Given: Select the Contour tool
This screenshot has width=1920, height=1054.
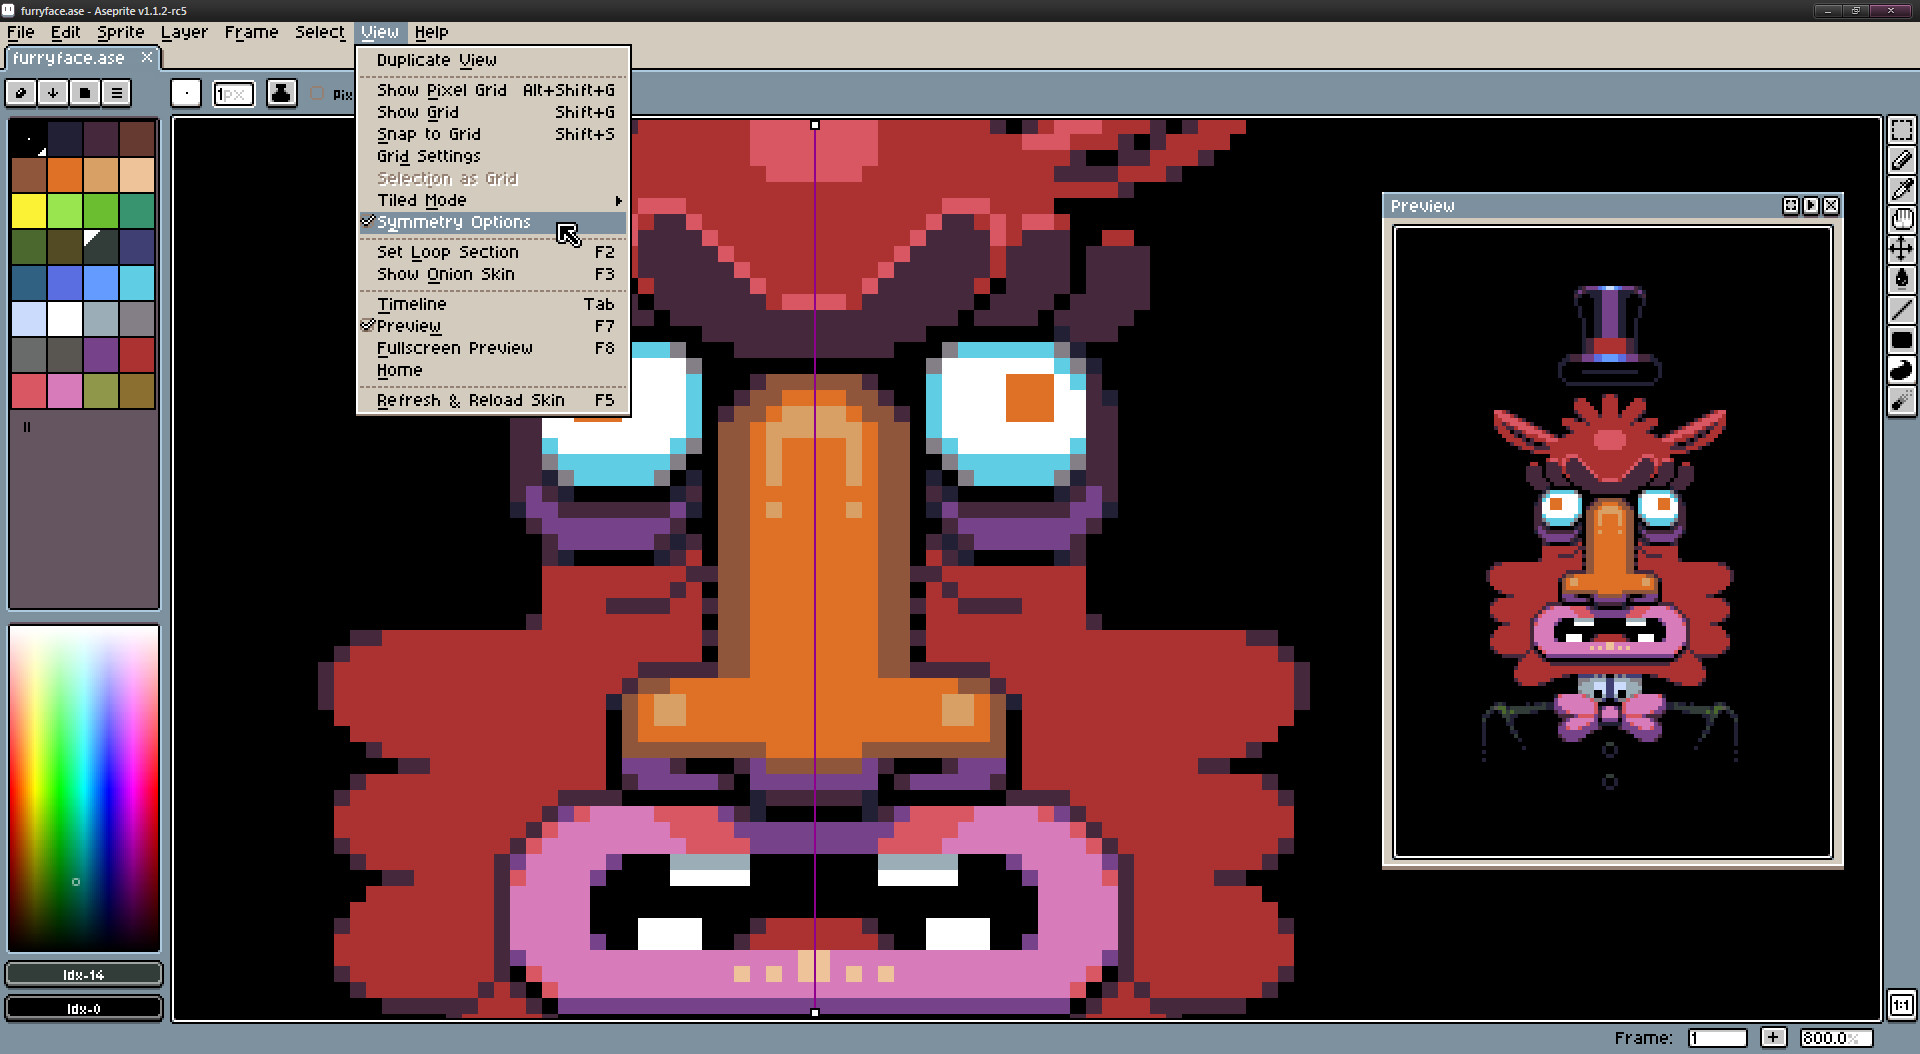Looking at the screenshot, I should pos(1904,369).
